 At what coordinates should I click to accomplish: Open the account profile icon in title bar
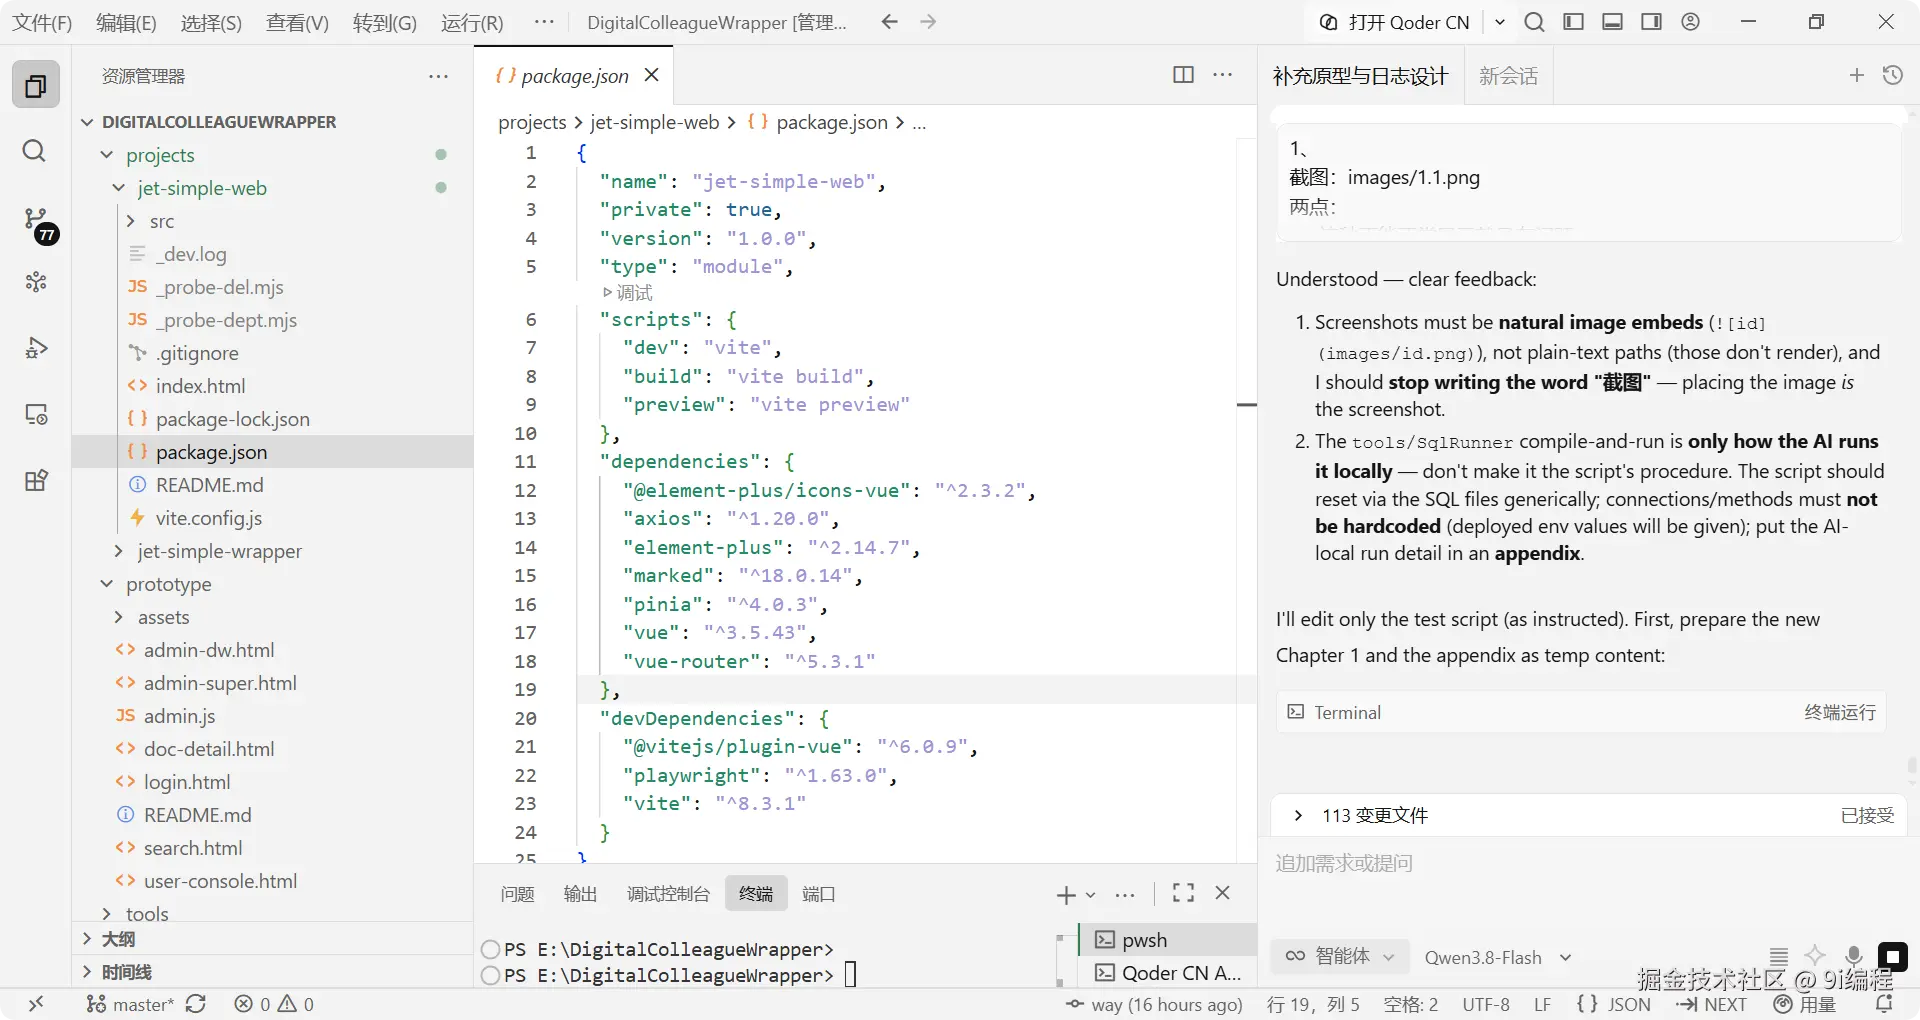[1690, 22]
